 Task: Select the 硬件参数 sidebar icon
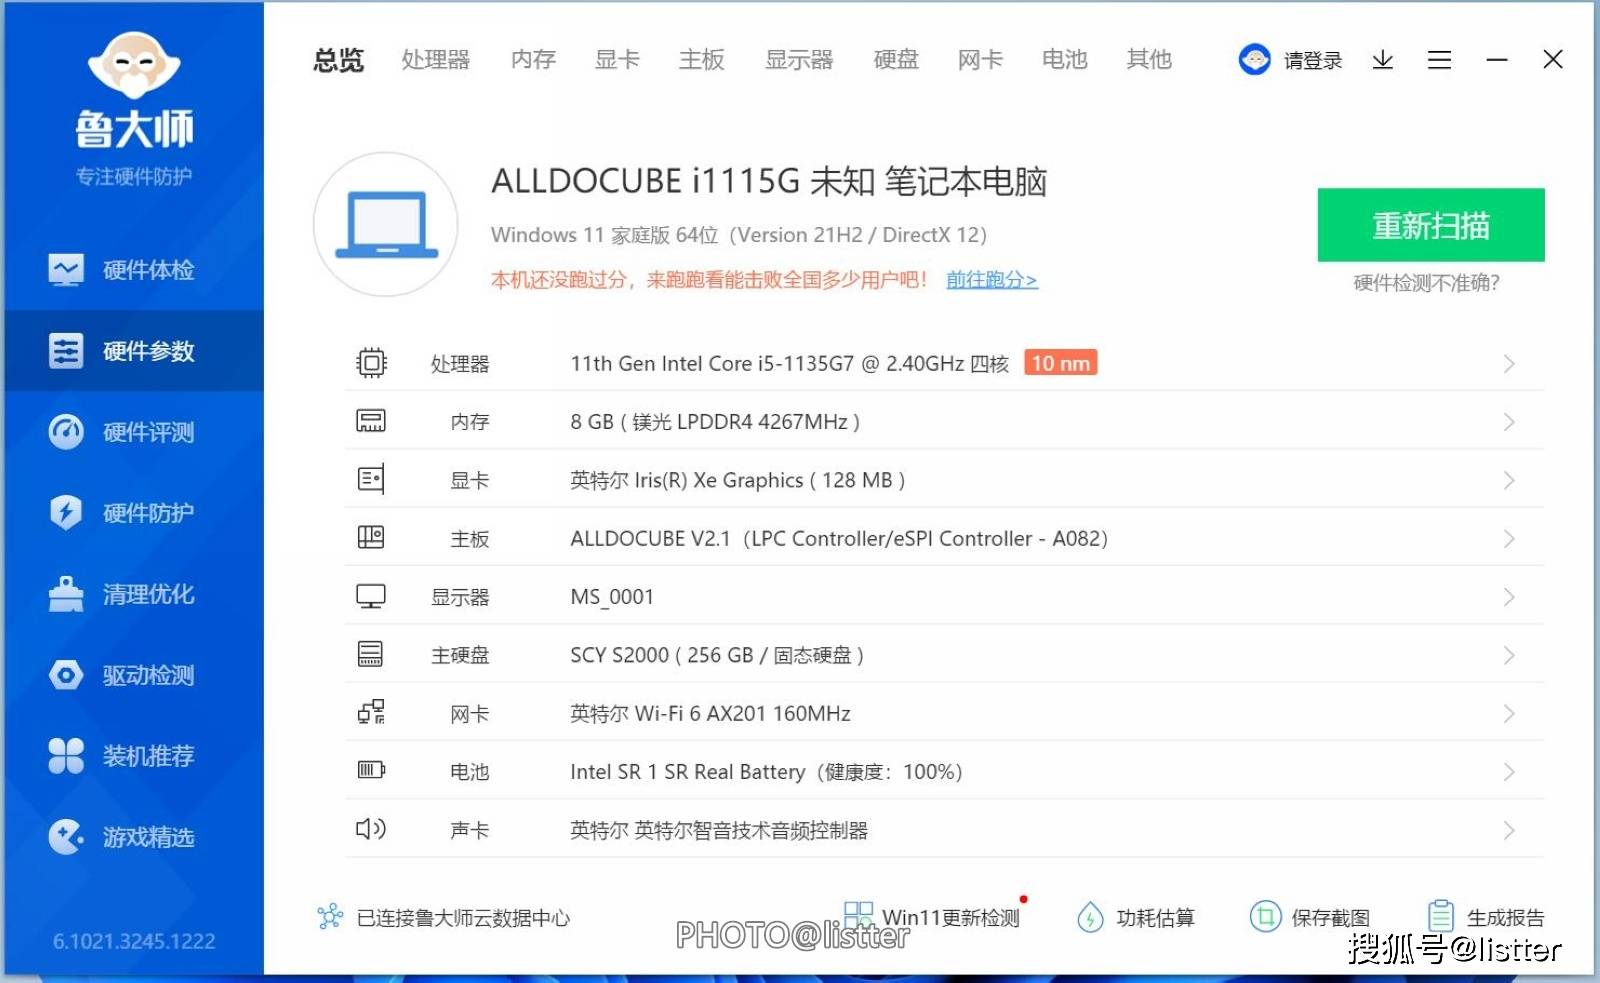pyautogui.click(x=66, y=351)
